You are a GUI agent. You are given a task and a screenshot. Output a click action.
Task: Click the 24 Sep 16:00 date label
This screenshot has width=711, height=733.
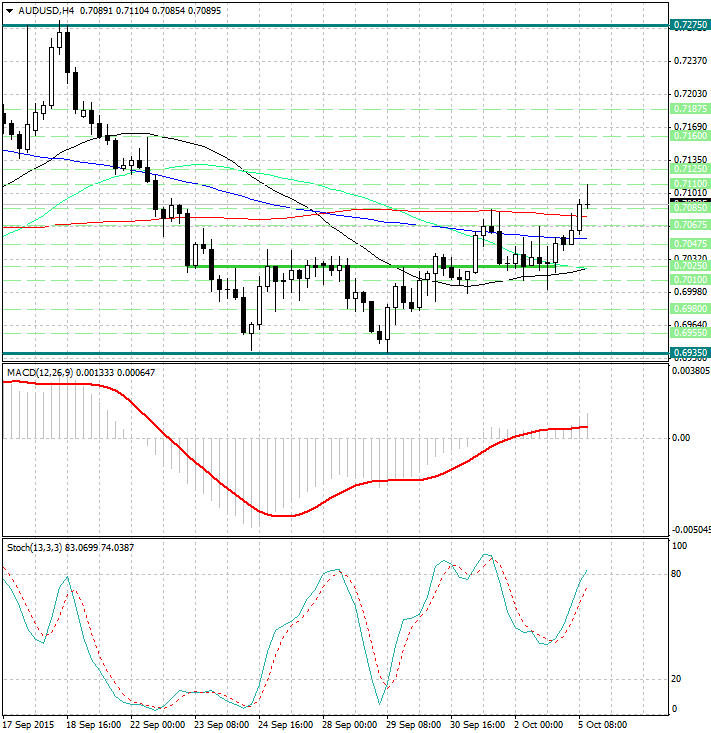point(283,723)
